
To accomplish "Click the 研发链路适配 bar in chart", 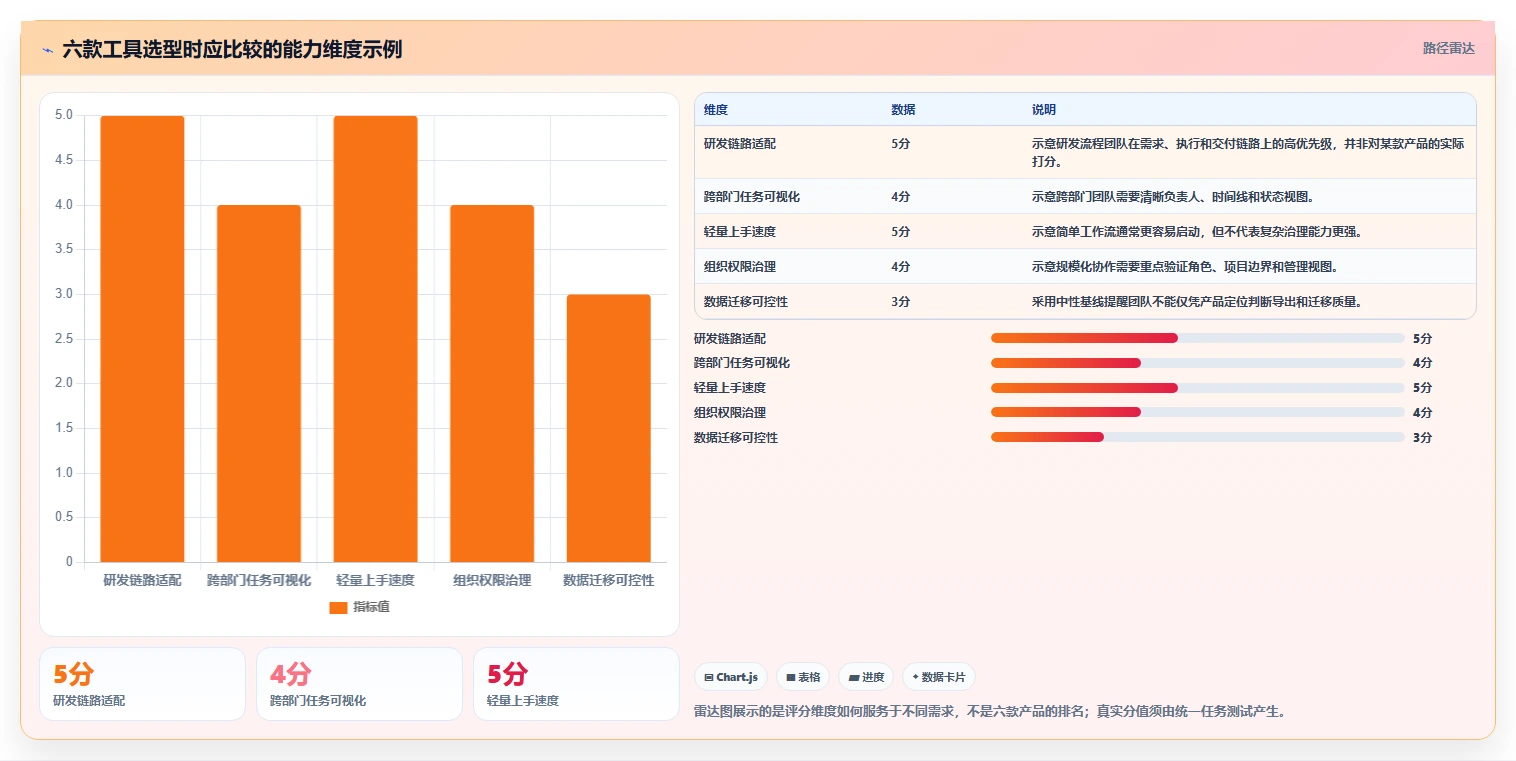I will (x=142, y=339).
